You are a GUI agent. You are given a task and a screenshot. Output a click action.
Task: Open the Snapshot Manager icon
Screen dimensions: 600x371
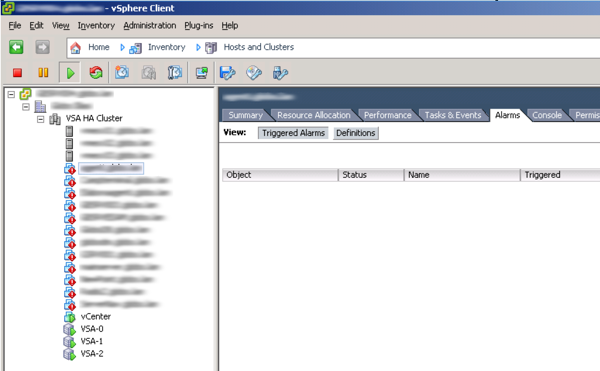click(x=175, y=72)
